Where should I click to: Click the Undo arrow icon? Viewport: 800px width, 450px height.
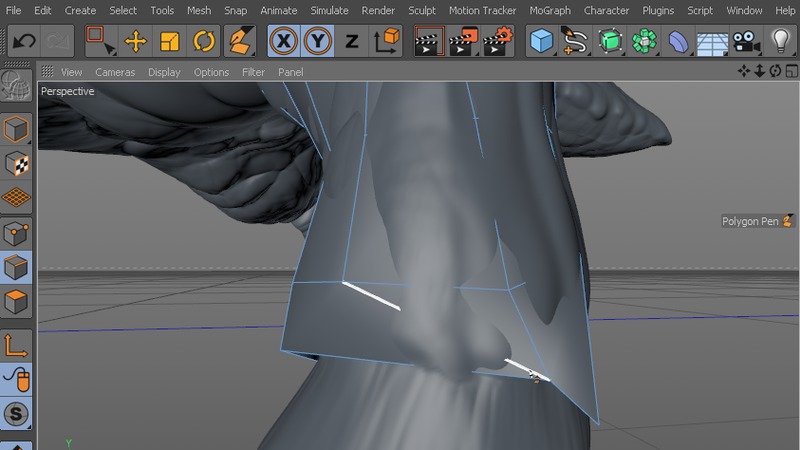(x=24, y=42)
